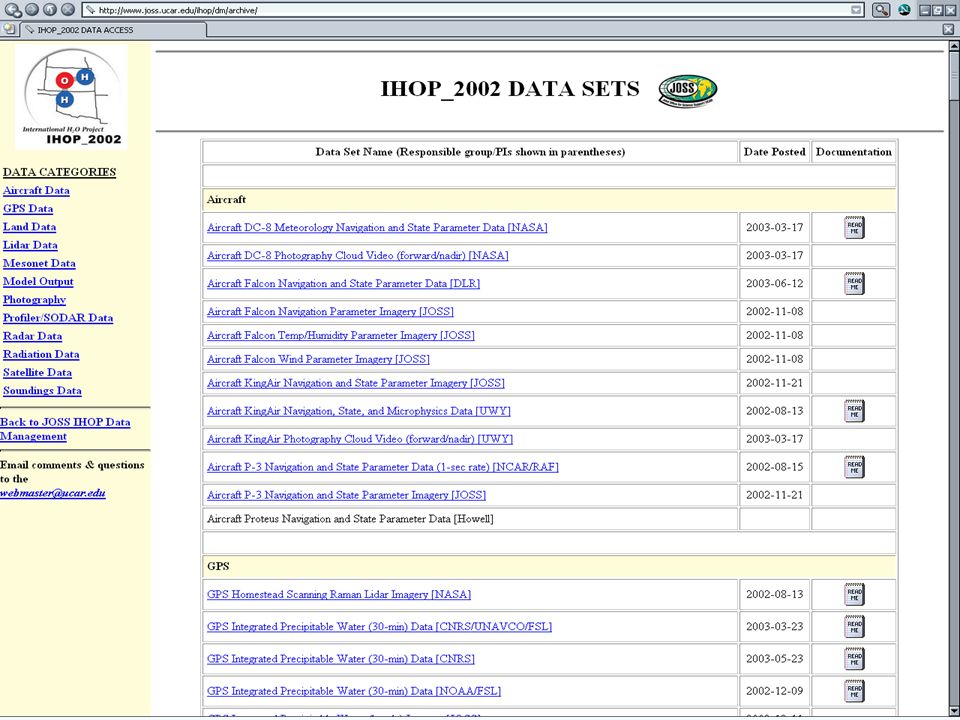The width and height of the screenshot is (960, 720).
Task: Open README for GPS Precipitable Water NOAA/FSL
Action: coord(854,691)
